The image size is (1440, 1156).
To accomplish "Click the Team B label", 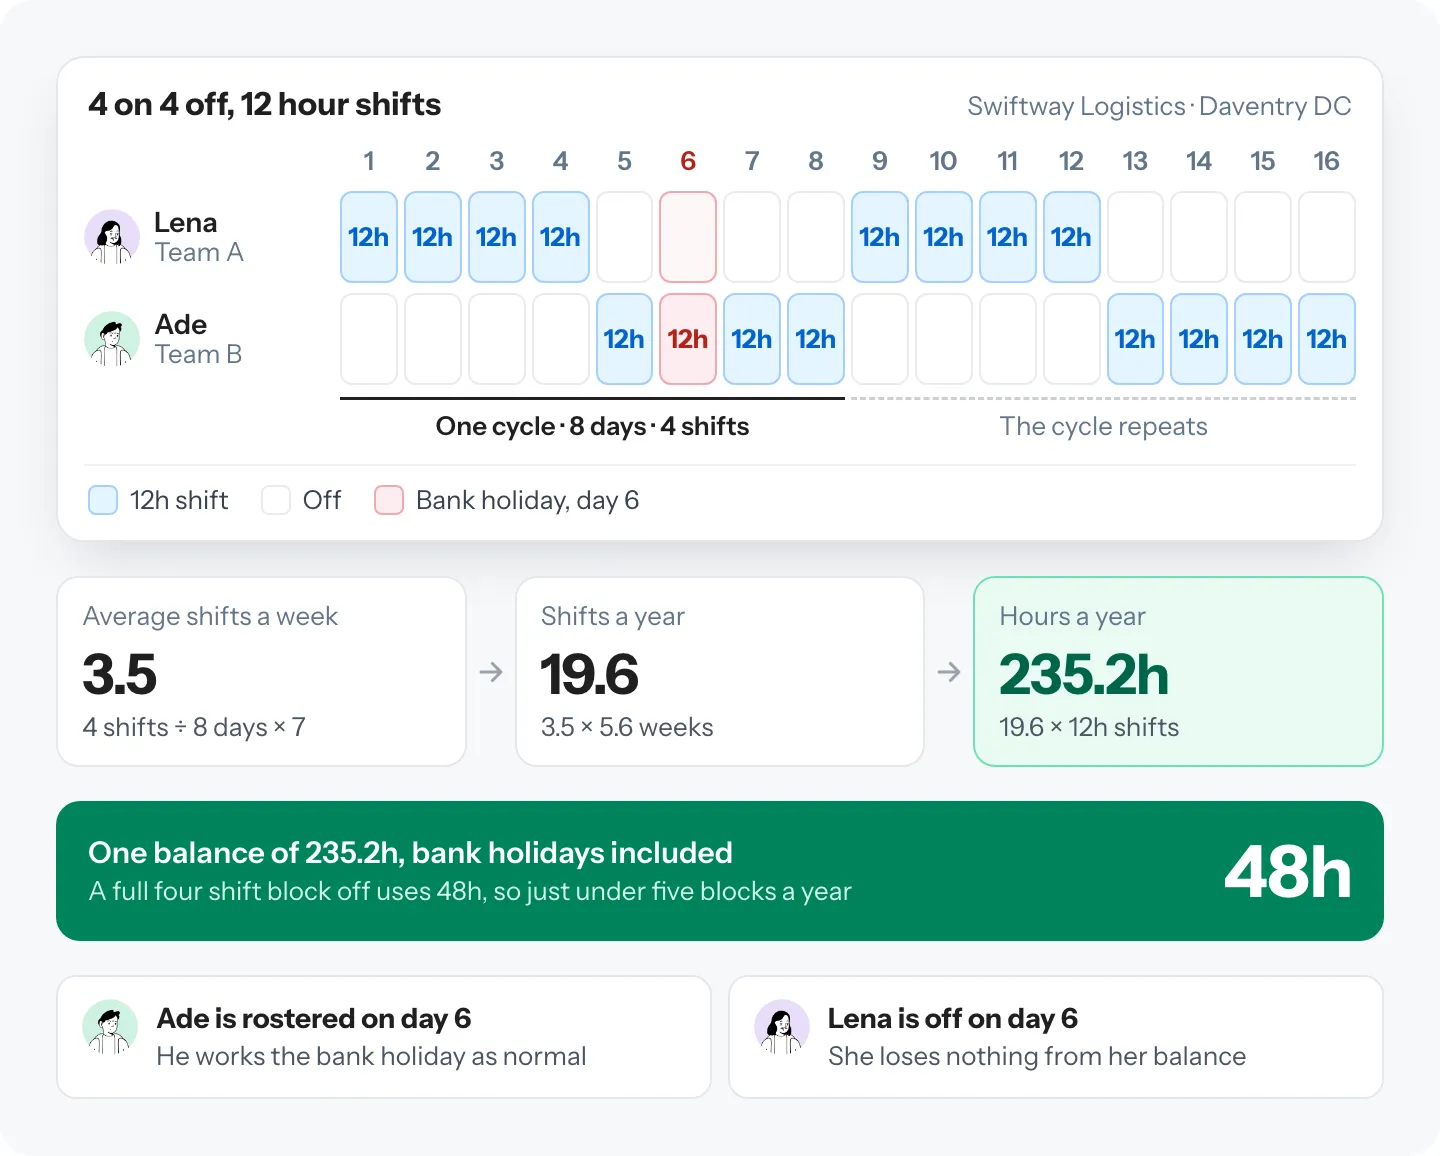I will click(198, 355).
